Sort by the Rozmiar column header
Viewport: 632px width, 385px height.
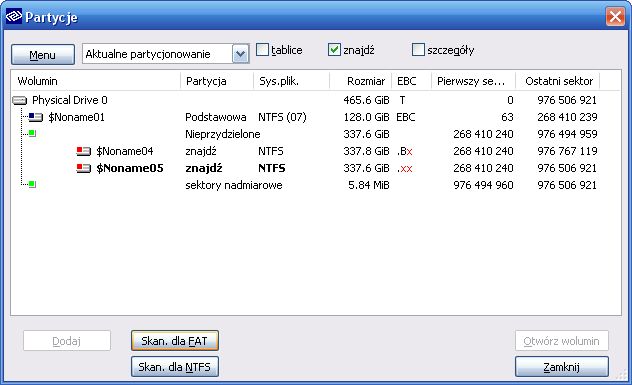point(360,81)
